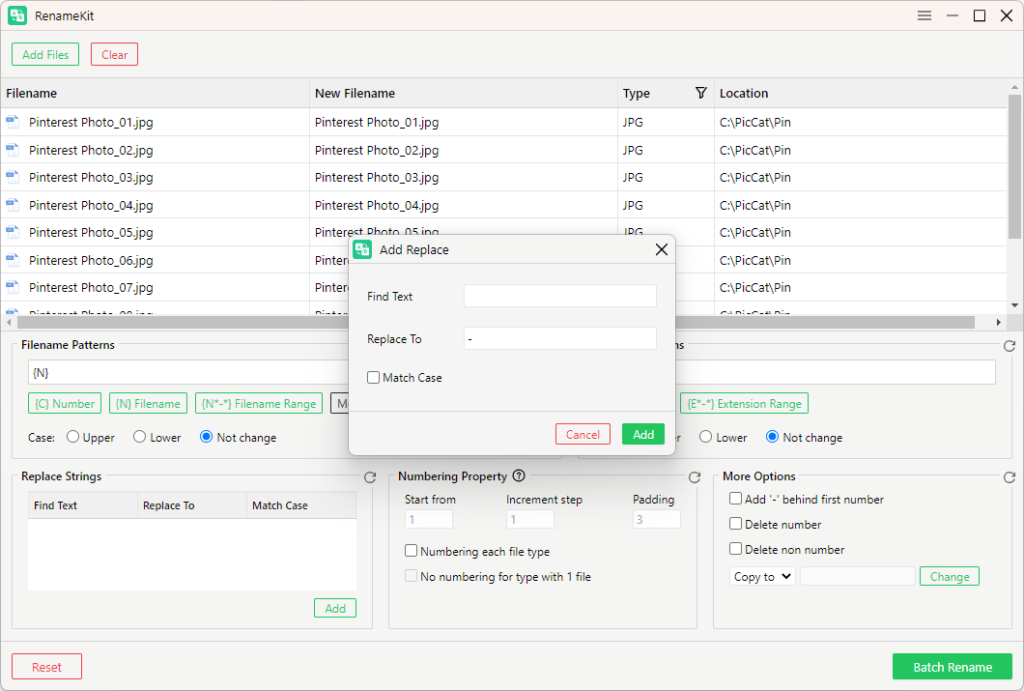This screenshot has height=691, width=1024.
Task: Click file icon of Pinterest Photo_06.jpg
Action: (x=12, y=260)
